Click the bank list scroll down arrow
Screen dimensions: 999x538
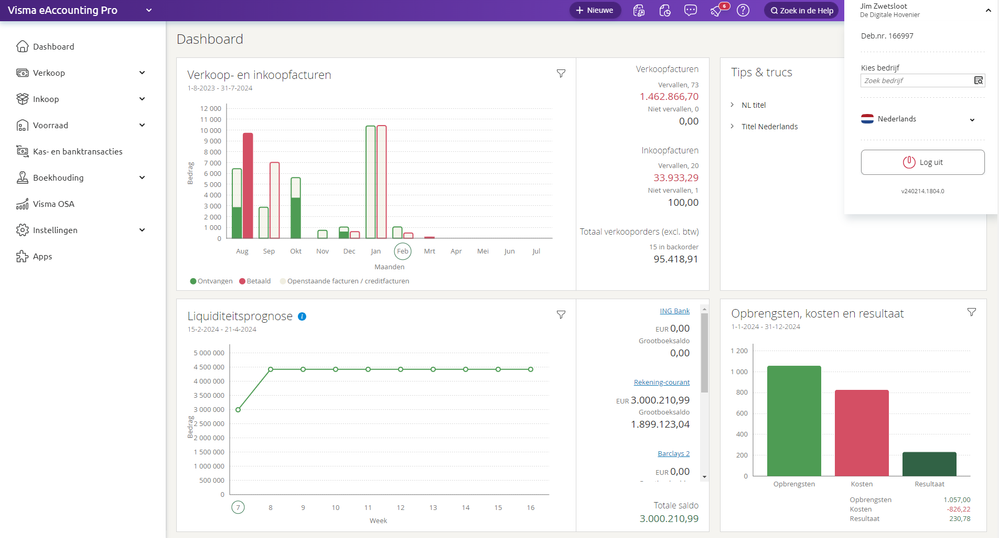[x=704, y=476]
